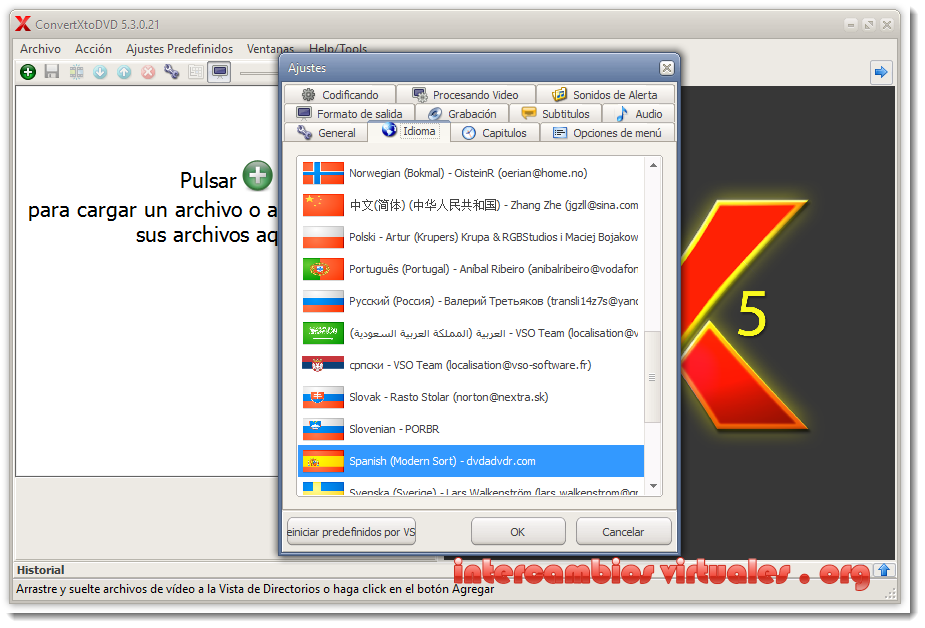The height and width of the screenshot is (628, 925).
Task: Click the red remove item icon
Action: pyautogui.click(x=147, y=72)
